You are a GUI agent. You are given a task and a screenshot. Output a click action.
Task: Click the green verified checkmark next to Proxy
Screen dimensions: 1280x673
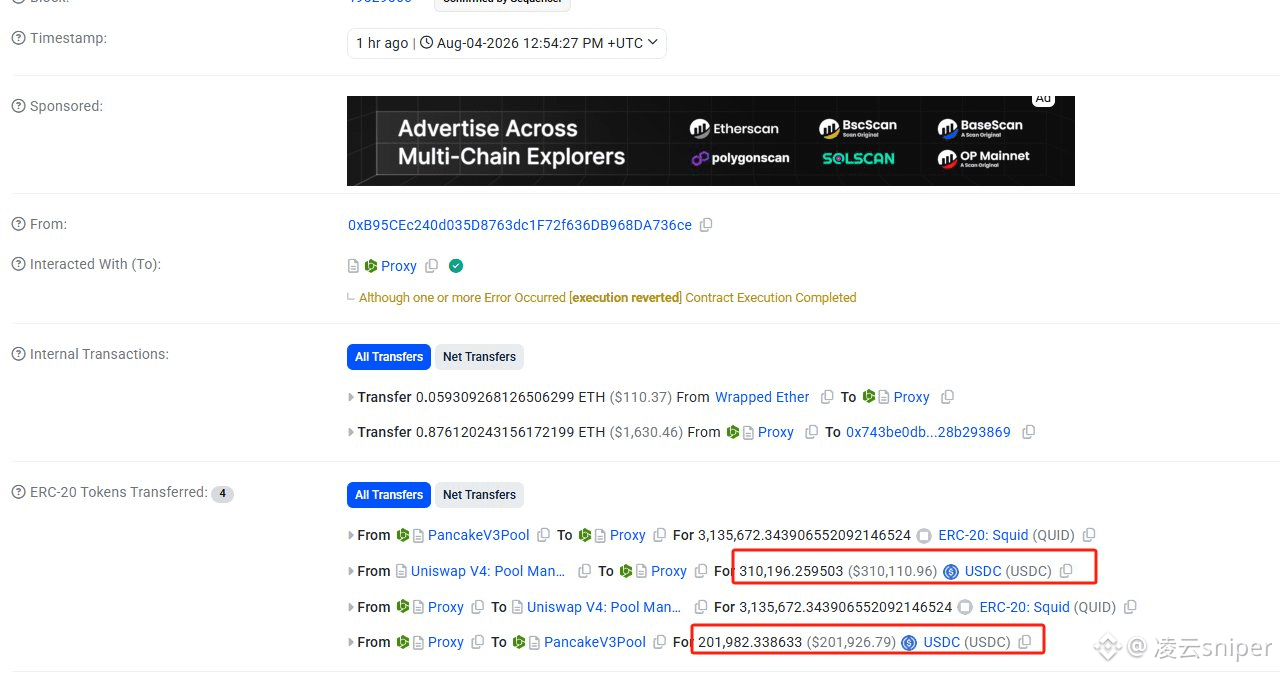[456, 266]
